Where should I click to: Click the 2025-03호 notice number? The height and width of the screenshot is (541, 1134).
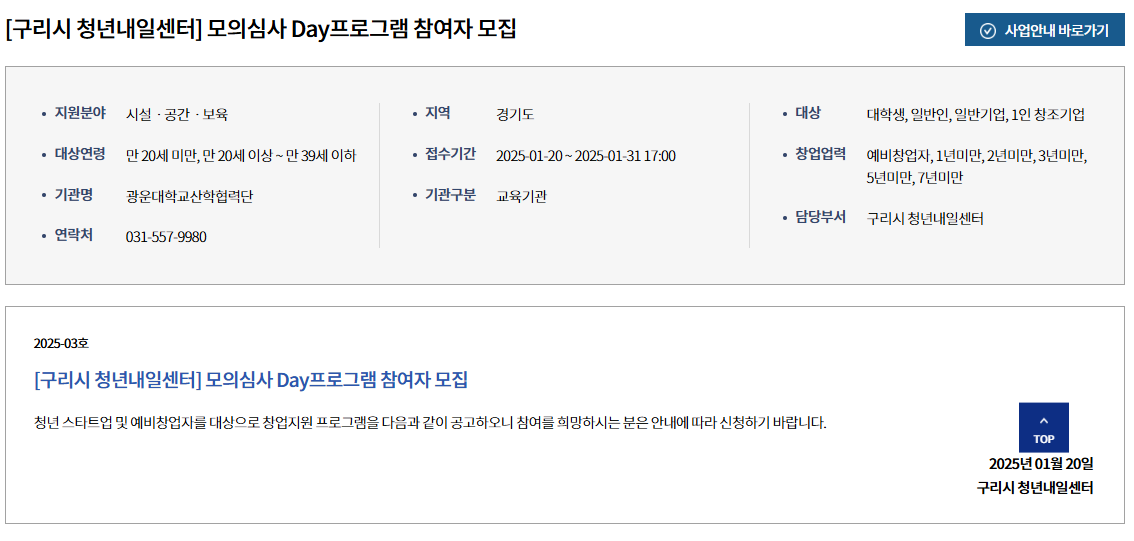(x=61, y=344)
